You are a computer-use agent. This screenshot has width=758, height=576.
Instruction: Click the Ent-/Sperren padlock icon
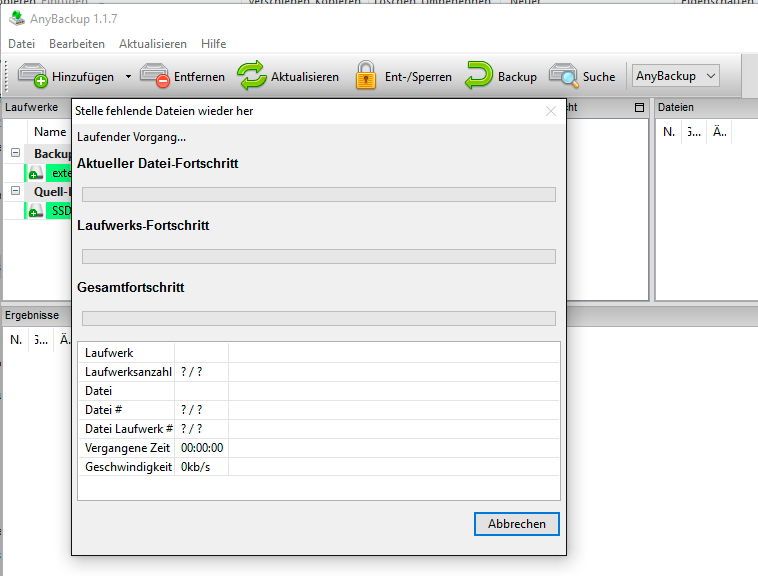(x=366, y=75)
